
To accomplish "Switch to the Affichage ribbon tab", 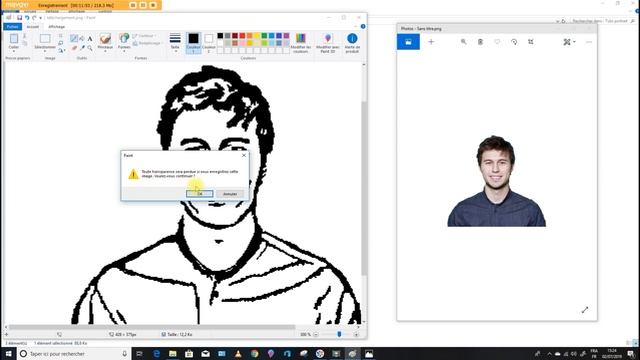I will point(56,27).
